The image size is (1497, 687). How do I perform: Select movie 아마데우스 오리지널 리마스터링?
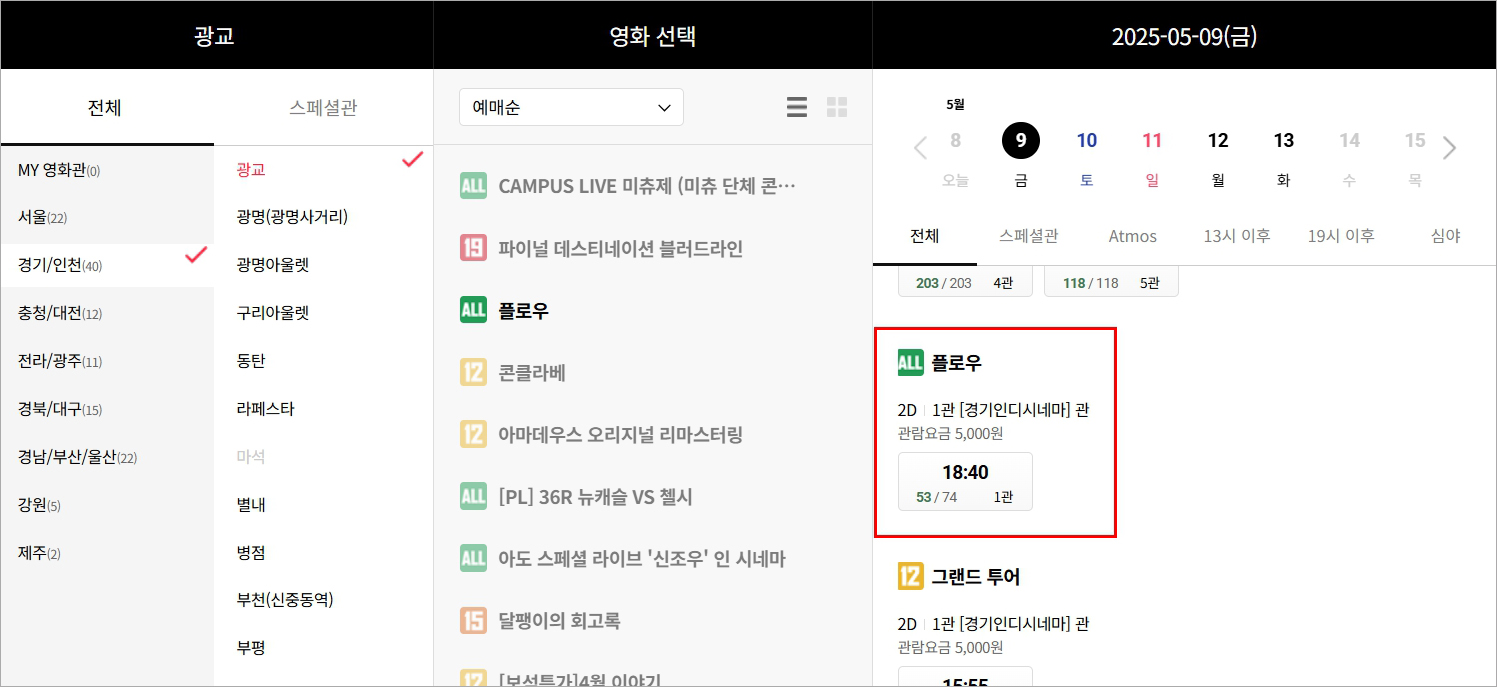(x=621, y=435)
